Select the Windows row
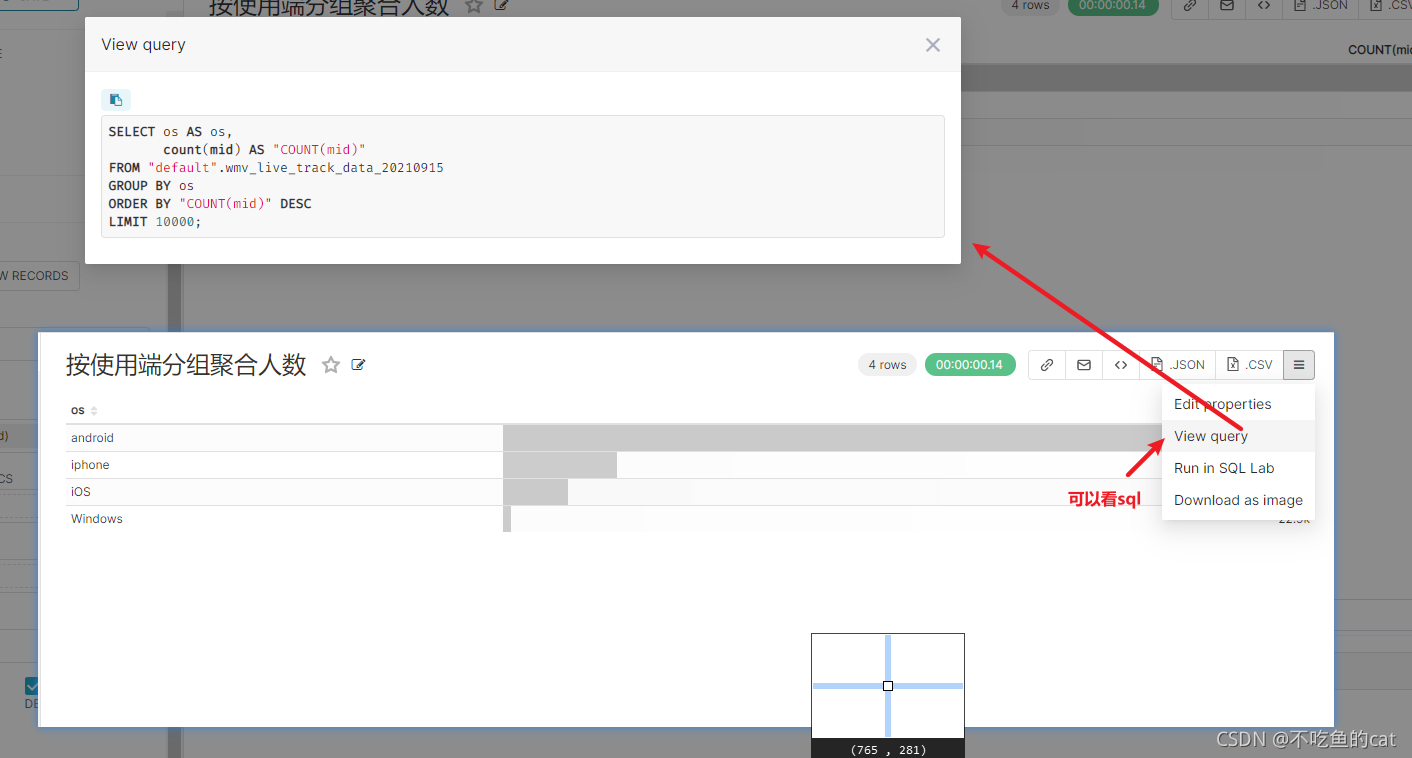This screenshot has width=1412, height=758. coord(688,519)
